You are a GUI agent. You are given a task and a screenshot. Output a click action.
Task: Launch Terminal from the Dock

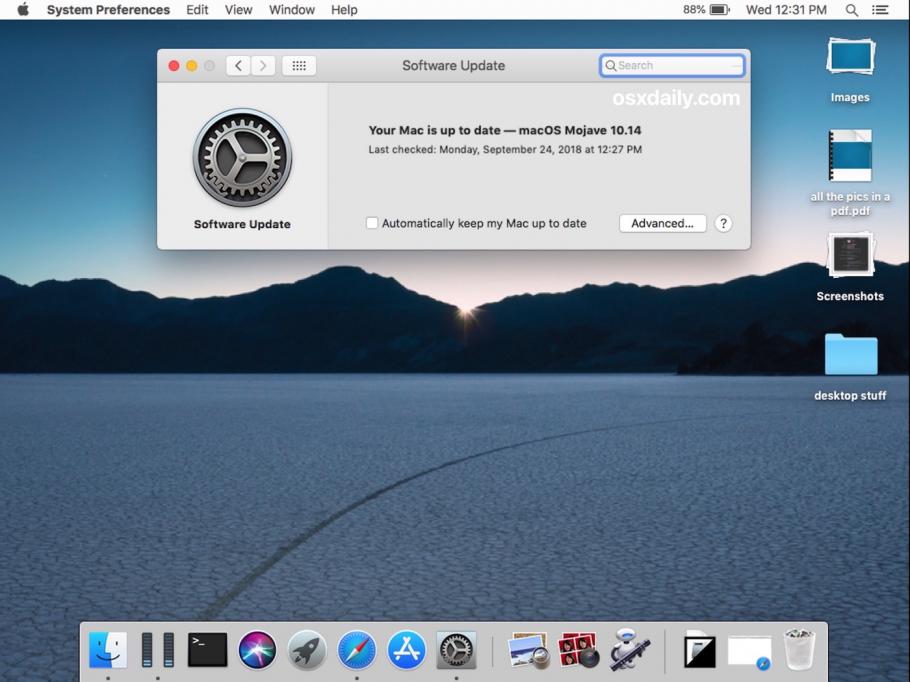206,649
